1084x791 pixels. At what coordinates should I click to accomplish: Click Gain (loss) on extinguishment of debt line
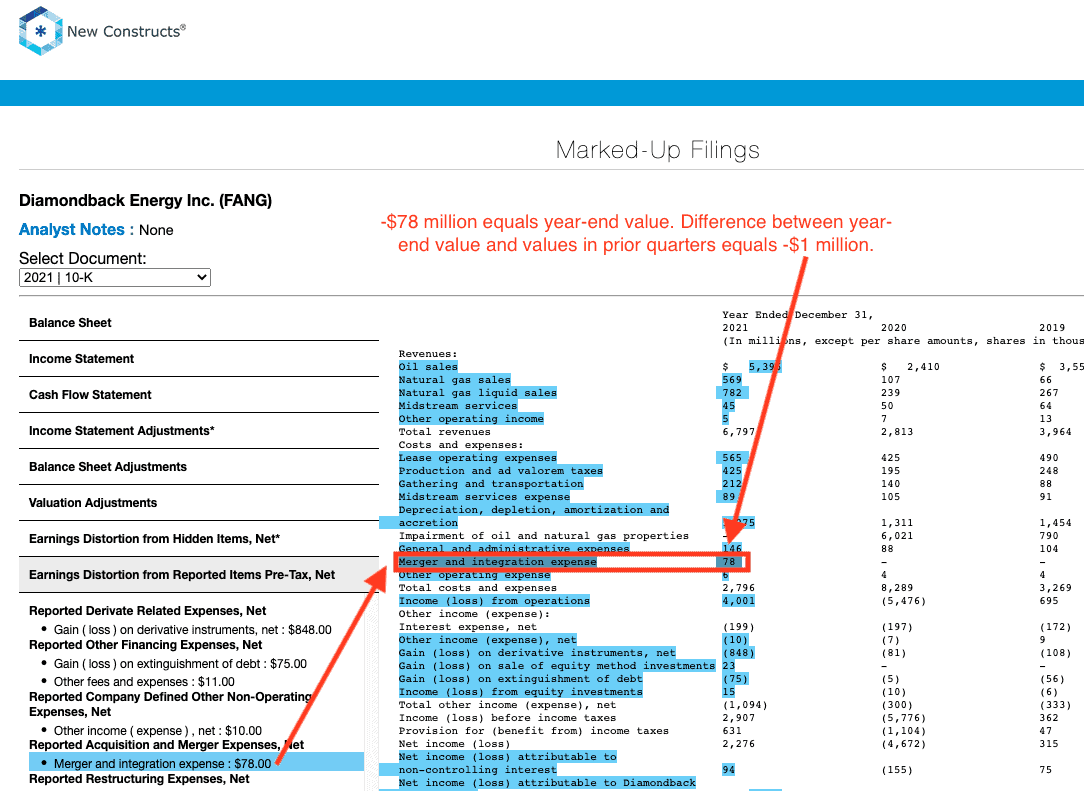[x=521, y=679]
